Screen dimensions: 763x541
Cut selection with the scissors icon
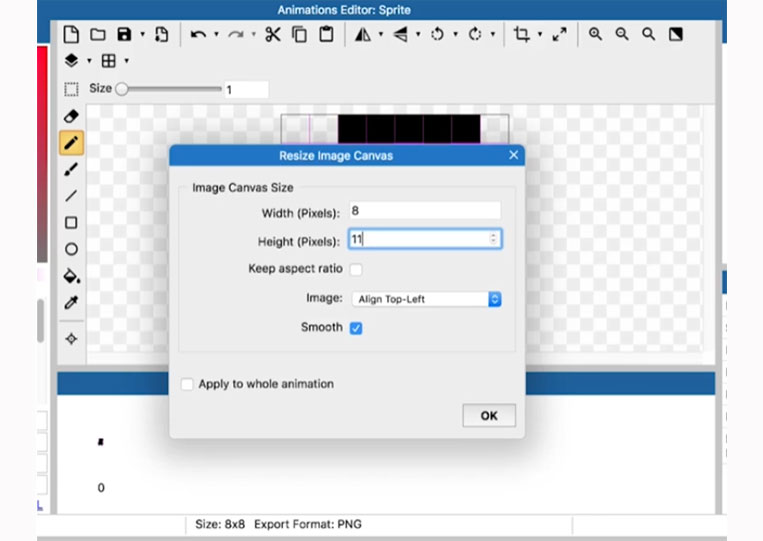pos(273,35)
